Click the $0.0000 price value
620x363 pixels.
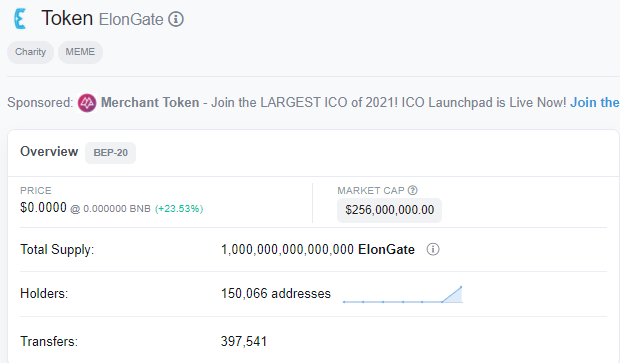tap(43, 208)
